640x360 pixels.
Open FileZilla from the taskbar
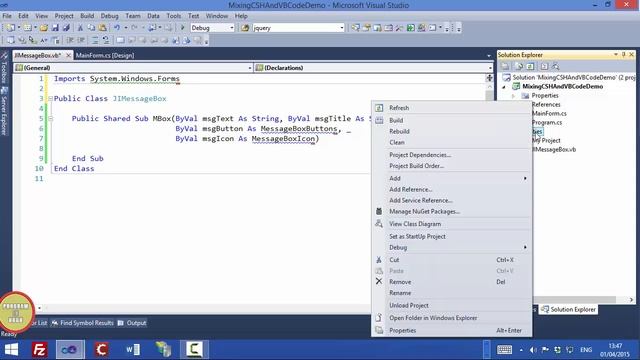[40, 349]
